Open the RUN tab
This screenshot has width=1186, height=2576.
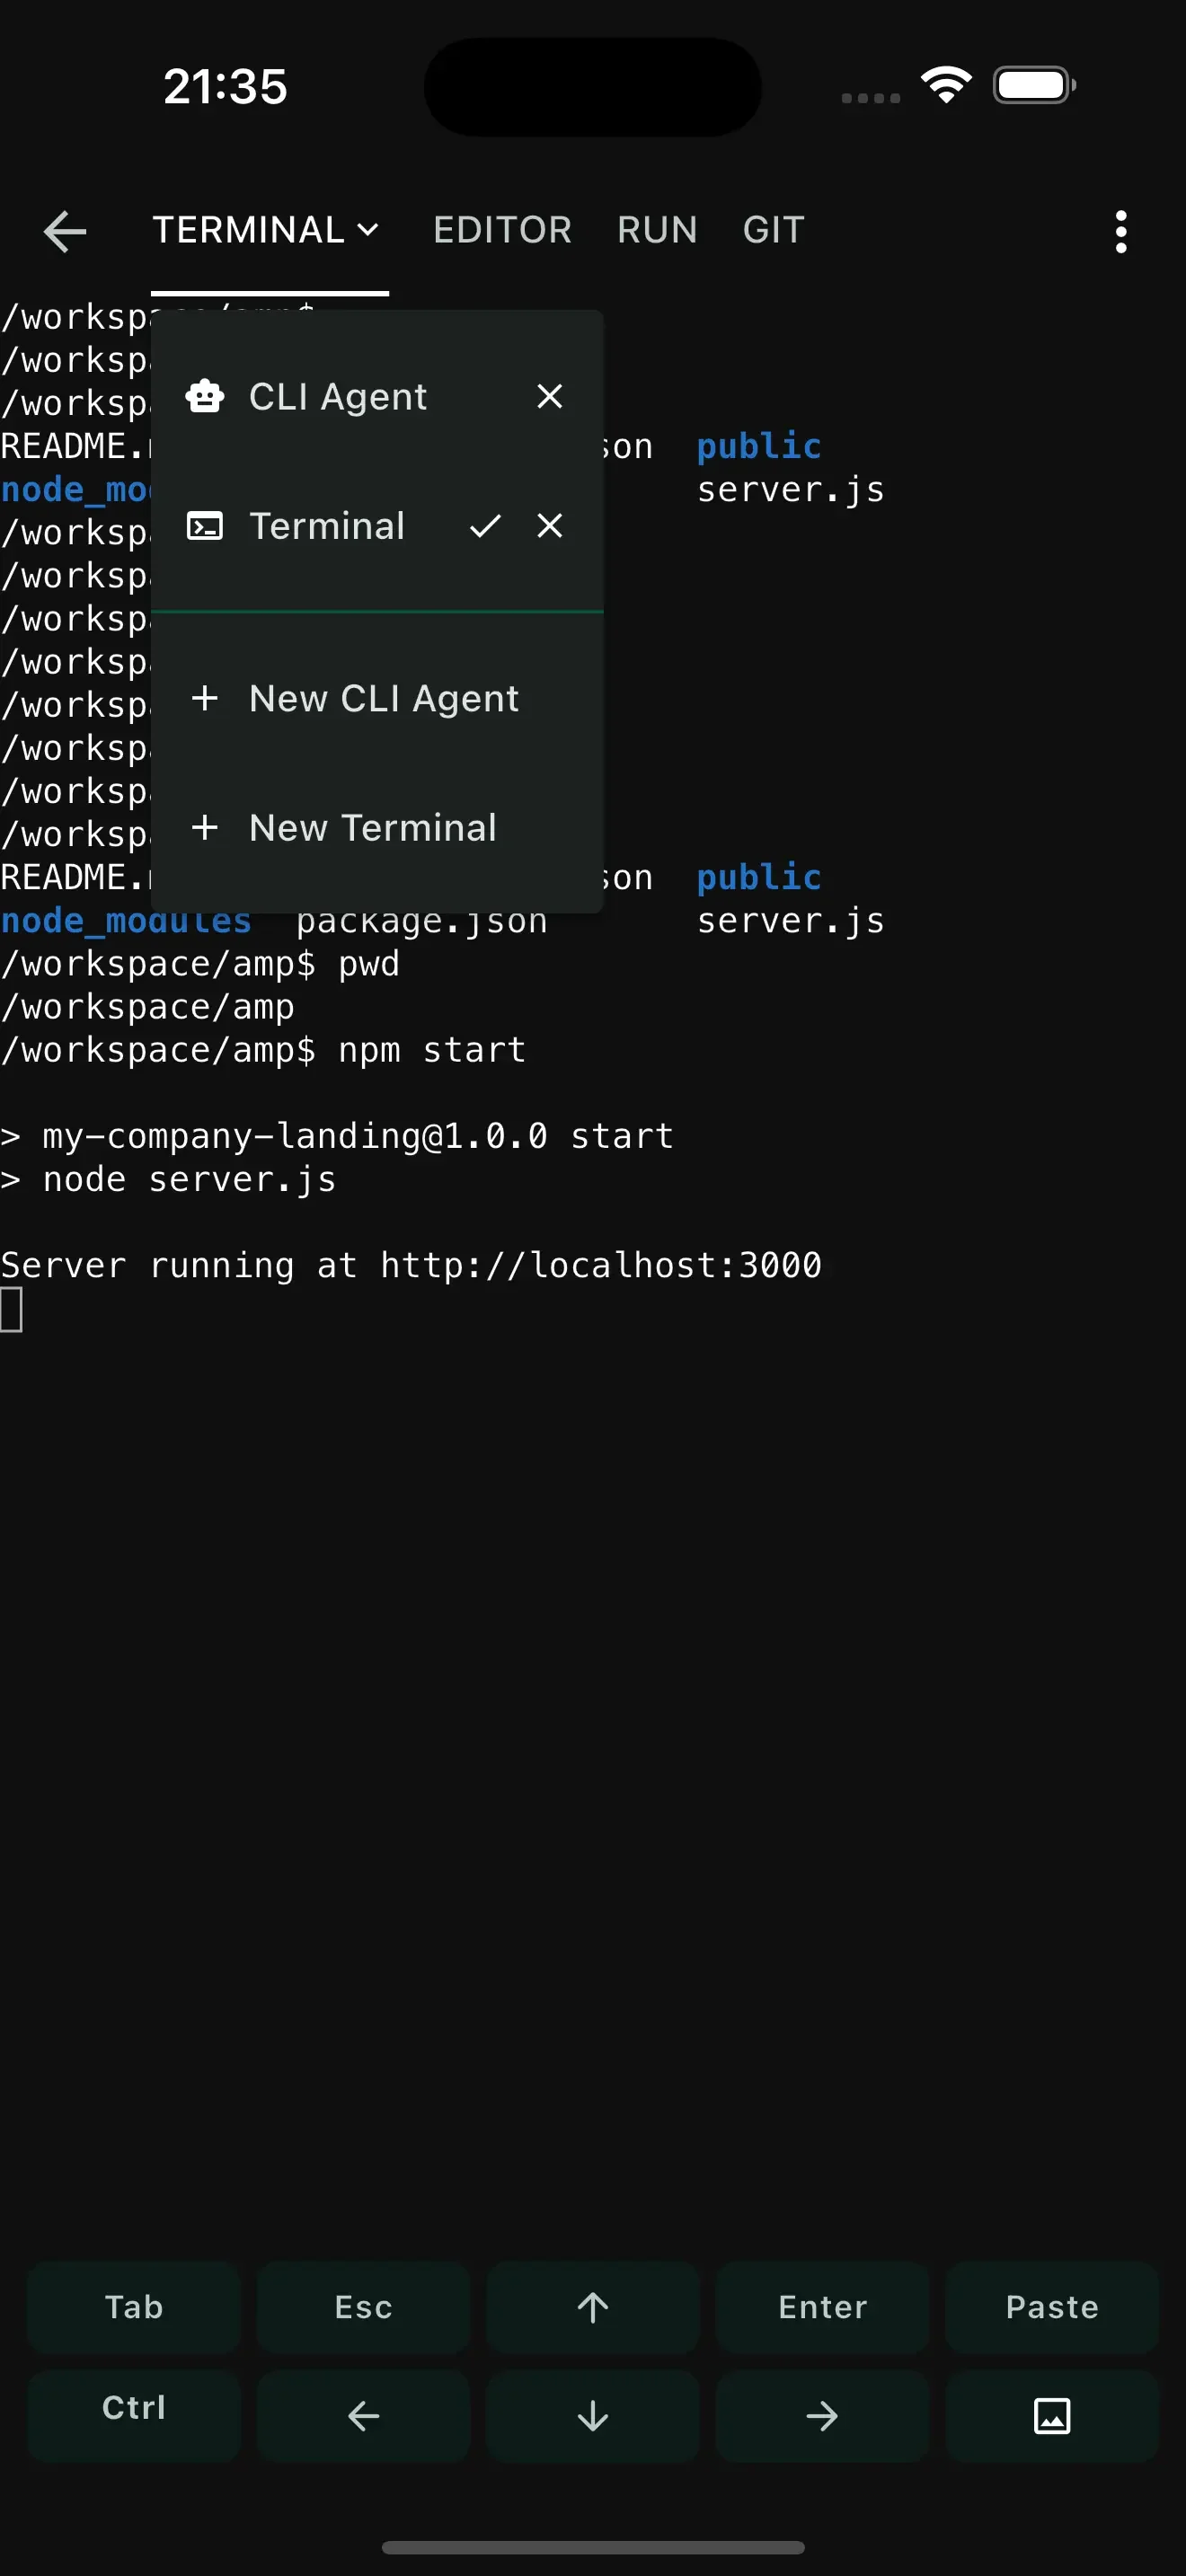(x=657, y=231)
